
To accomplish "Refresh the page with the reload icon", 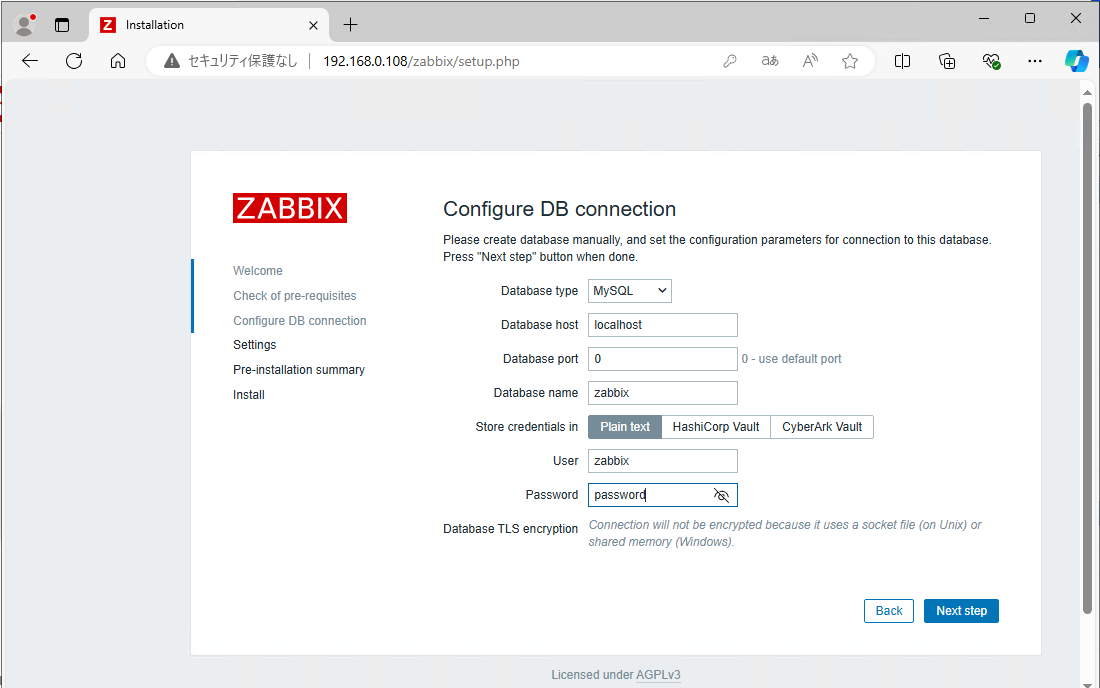I will point(73,61).
